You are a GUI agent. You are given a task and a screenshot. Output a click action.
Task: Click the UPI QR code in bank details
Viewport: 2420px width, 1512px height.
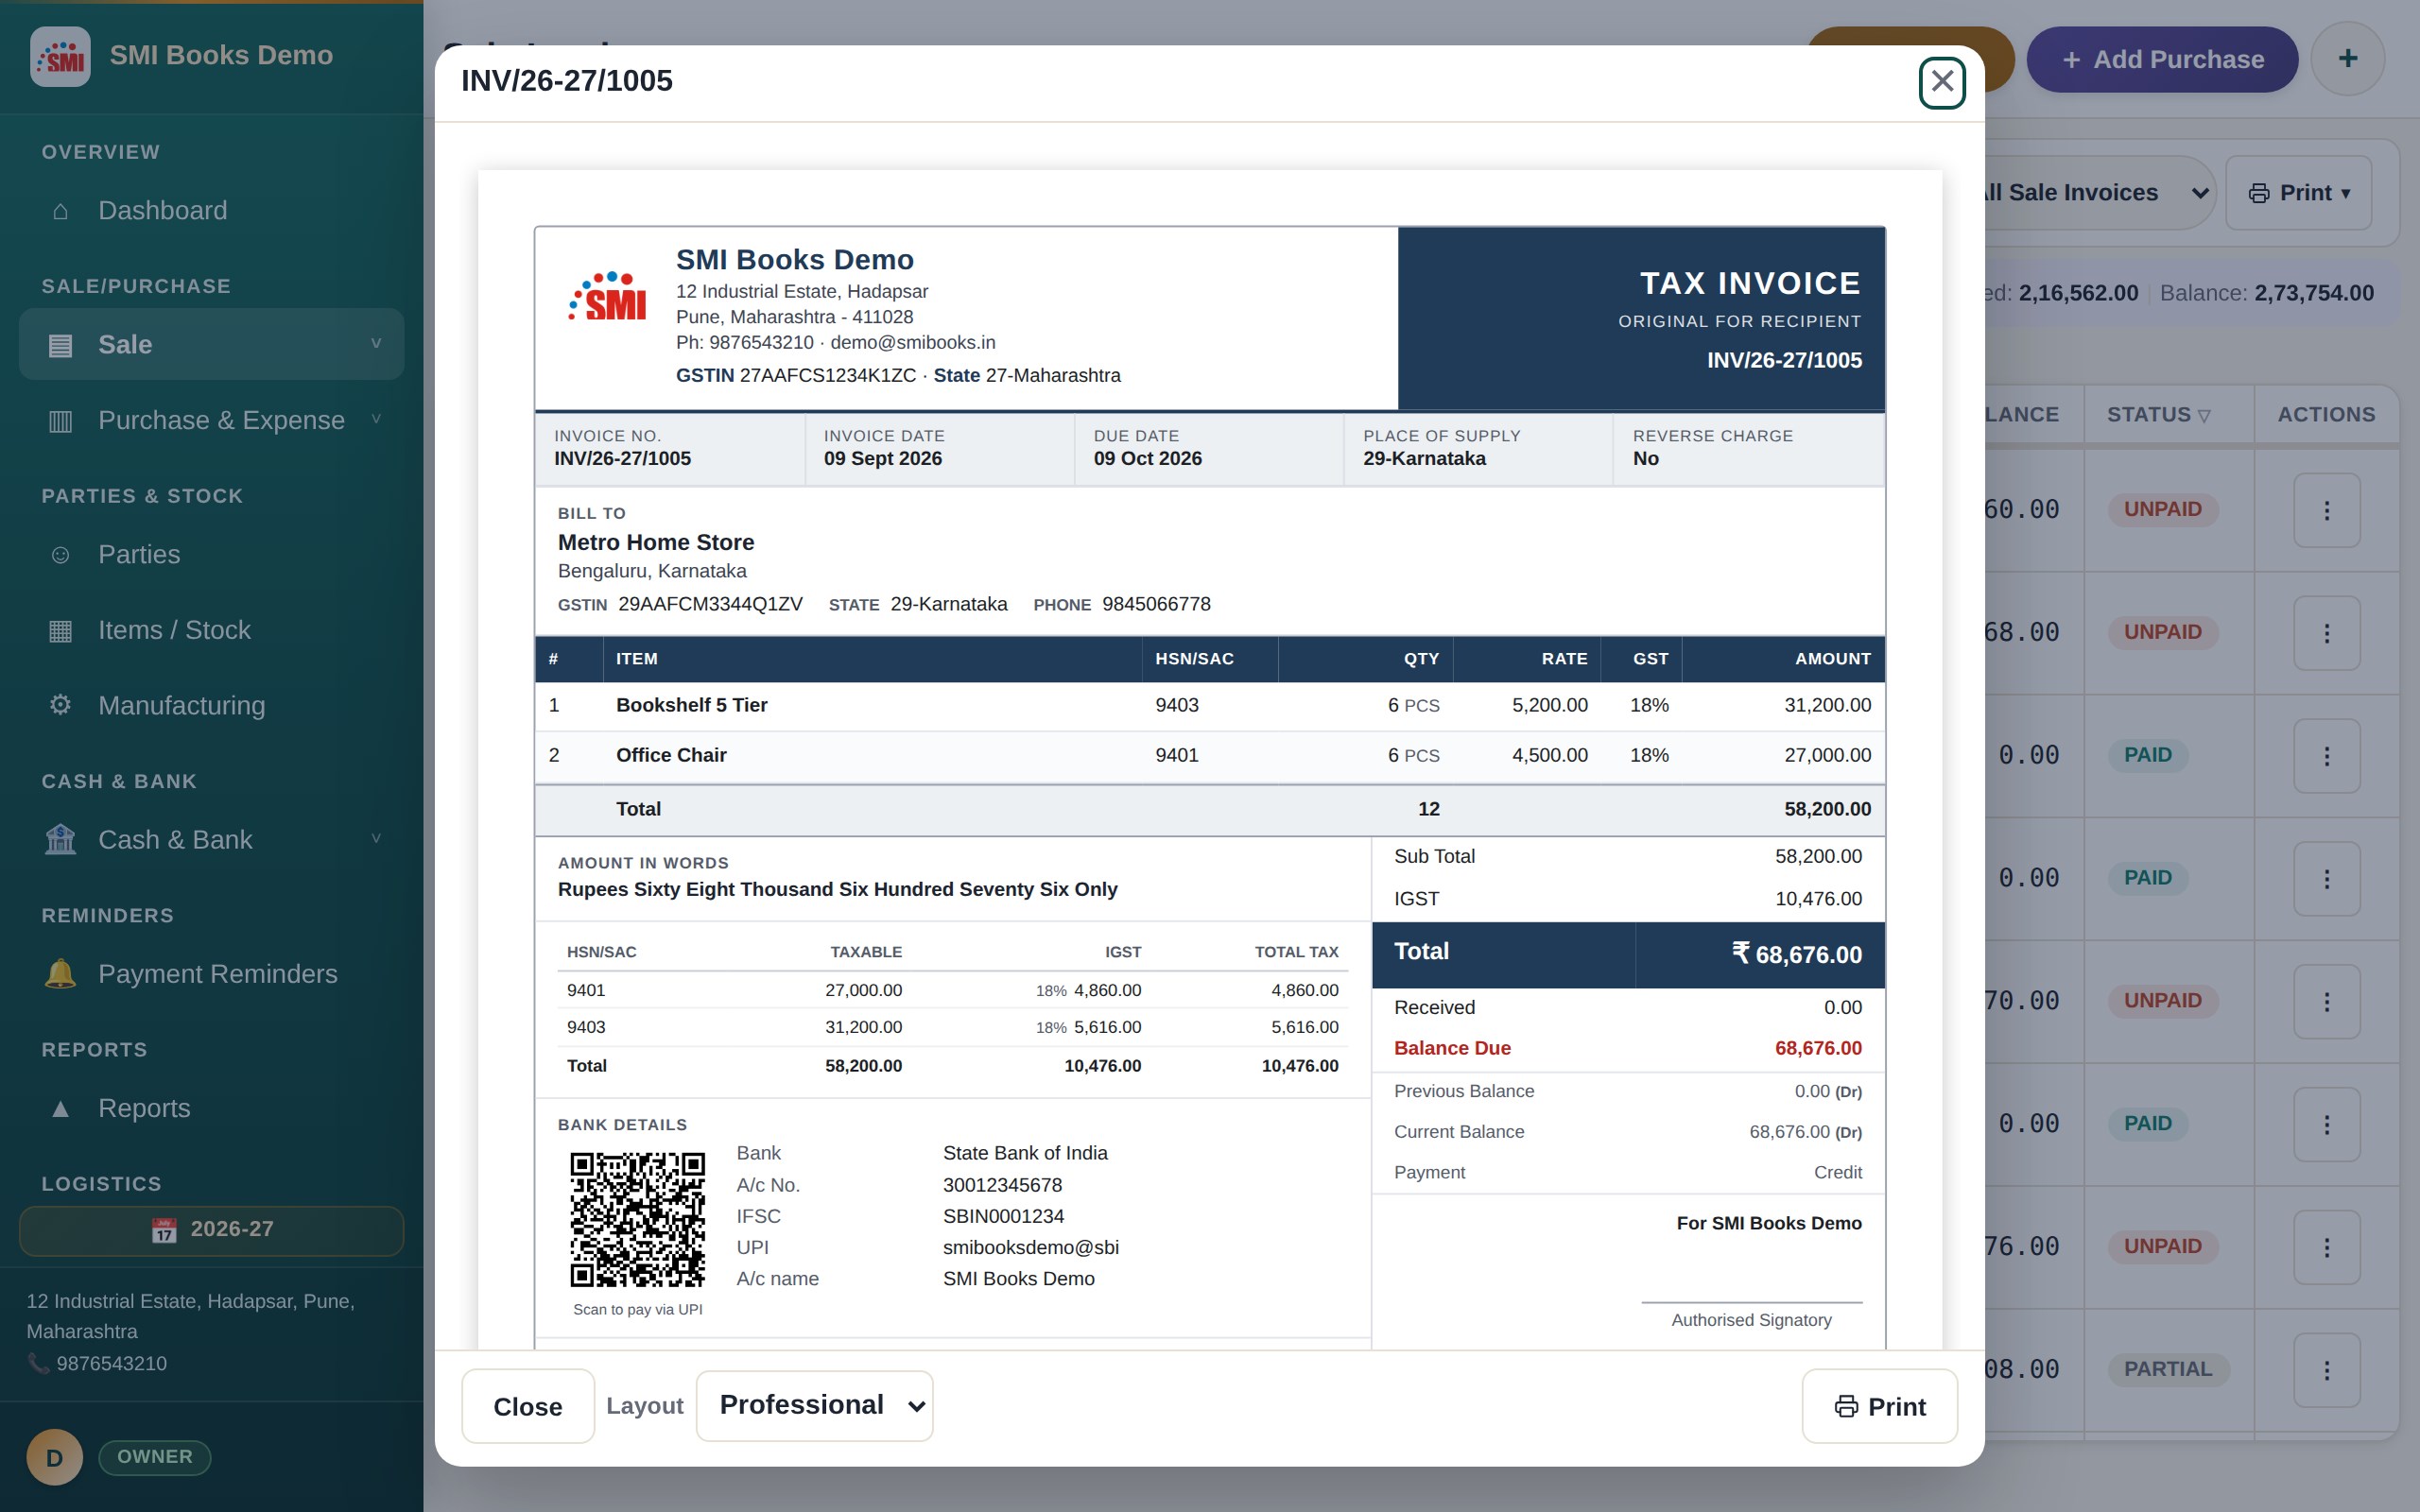[x=637, y=1219]
